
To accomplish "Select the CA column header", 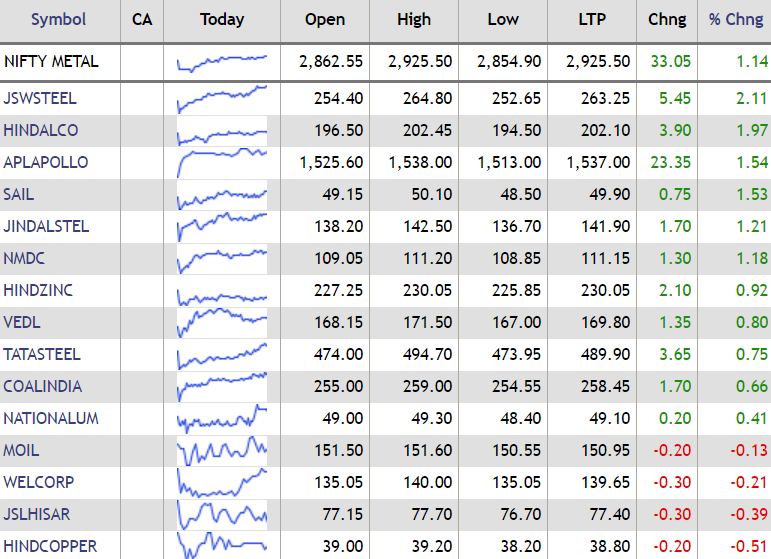I will (142, 20).
